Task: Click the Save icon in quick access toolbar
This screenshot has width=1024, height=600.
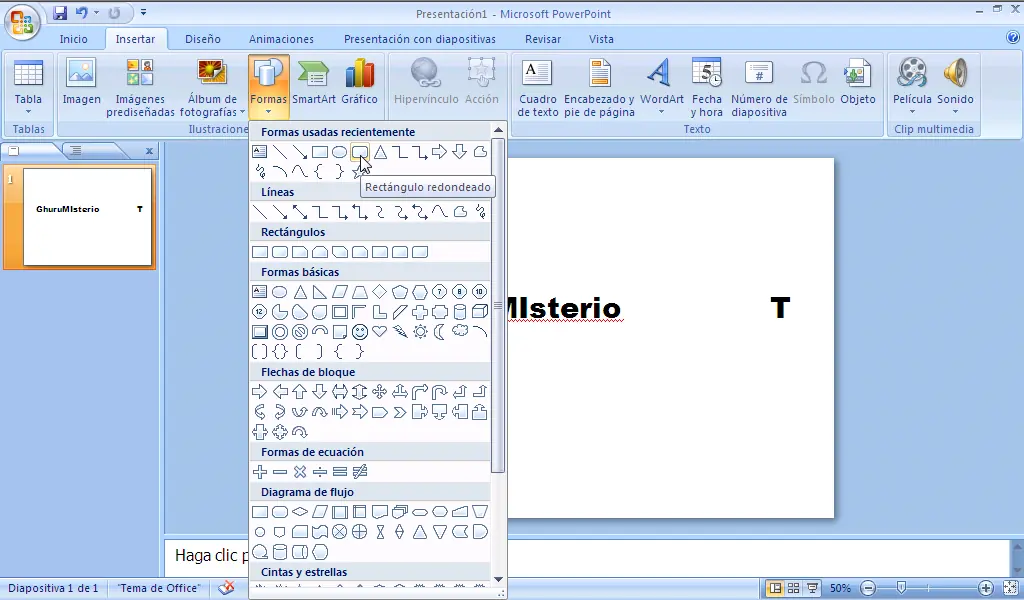Action: [x=60, y=12]
